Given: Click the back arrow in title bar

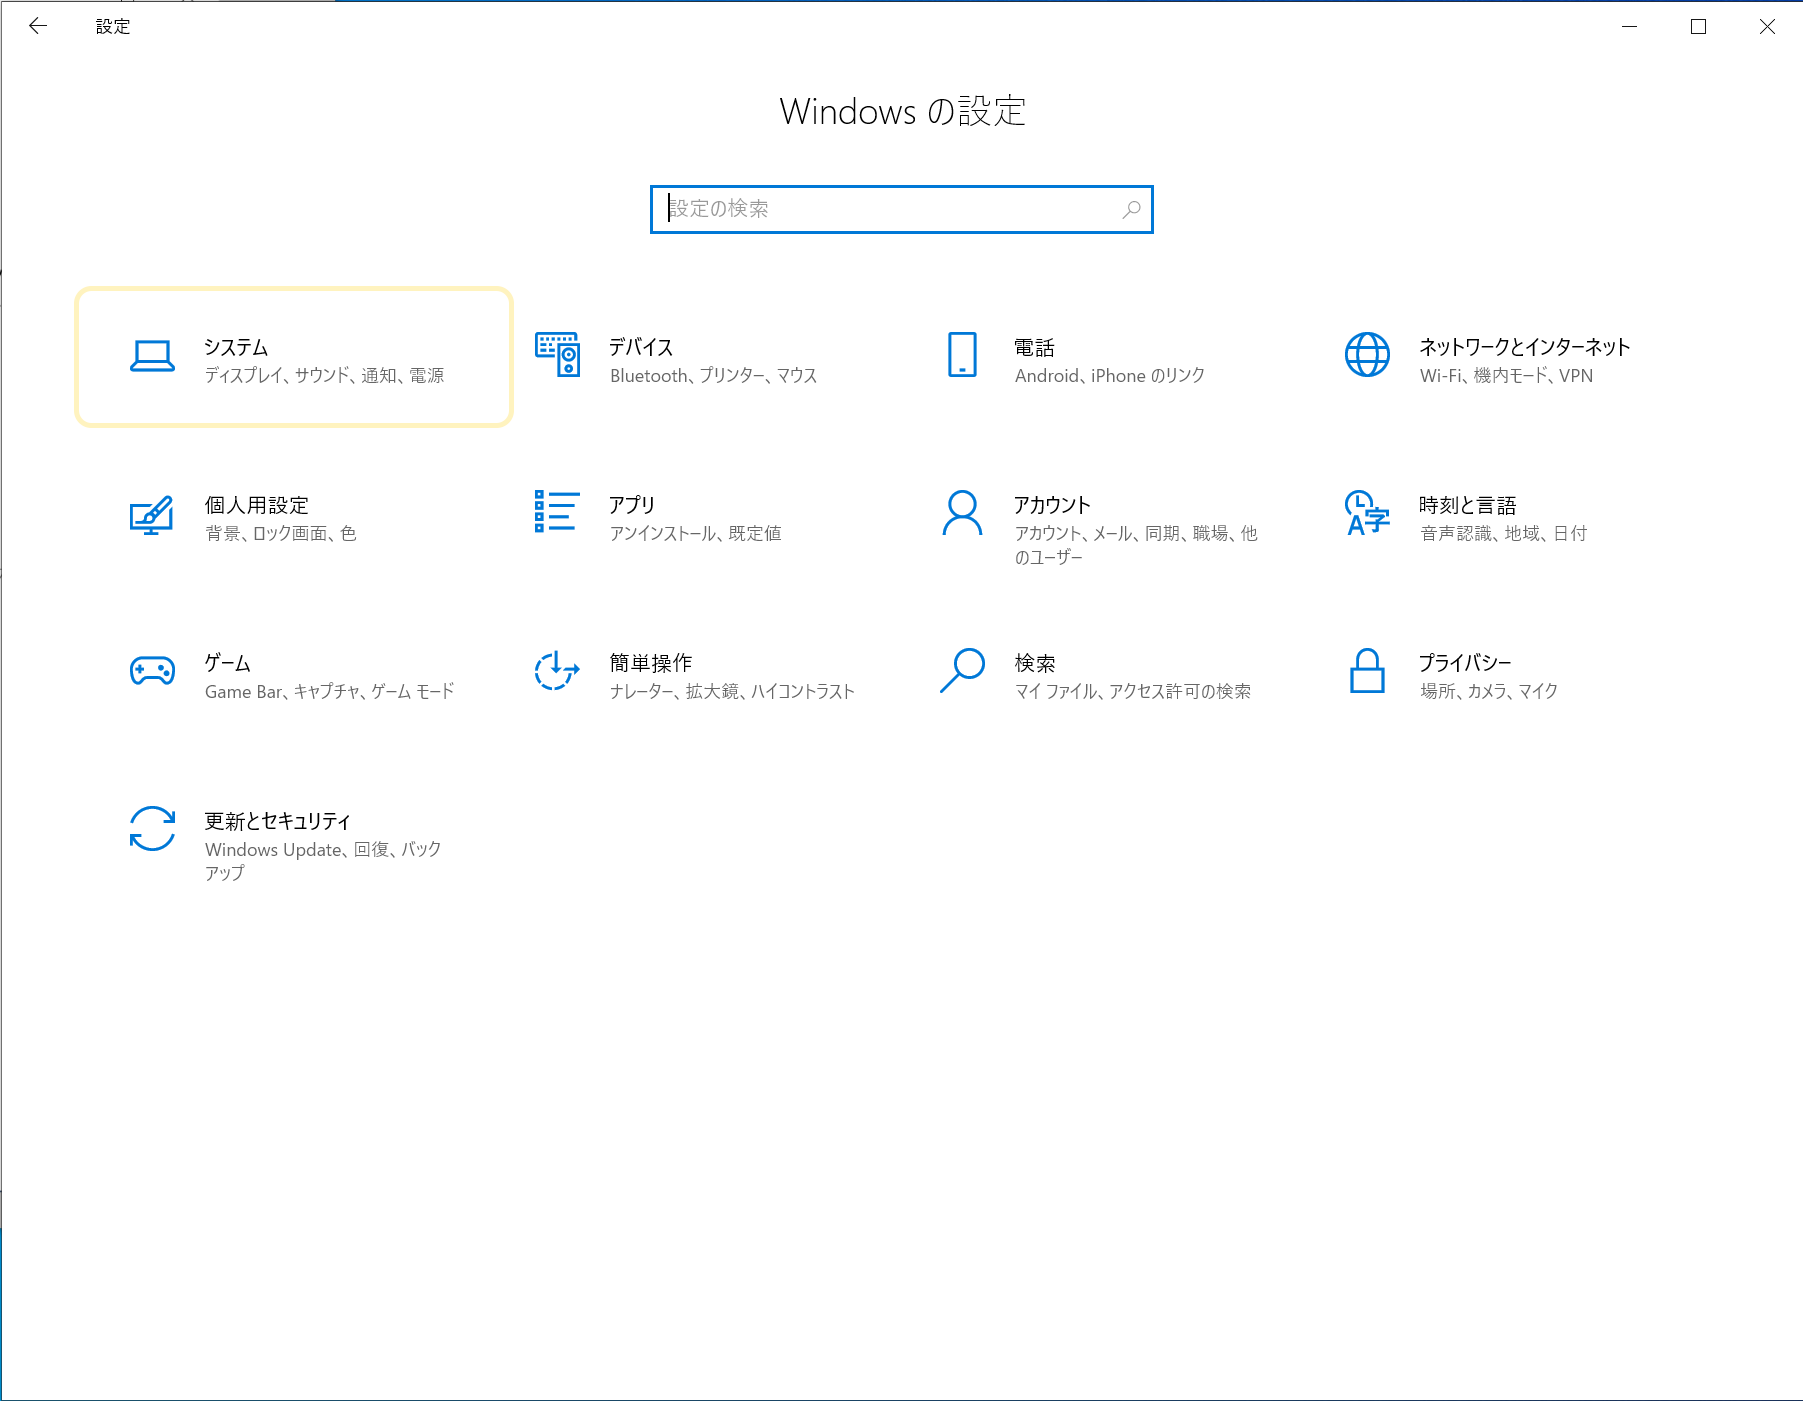Looking at the screenshot, I should (x=38, y=26).
